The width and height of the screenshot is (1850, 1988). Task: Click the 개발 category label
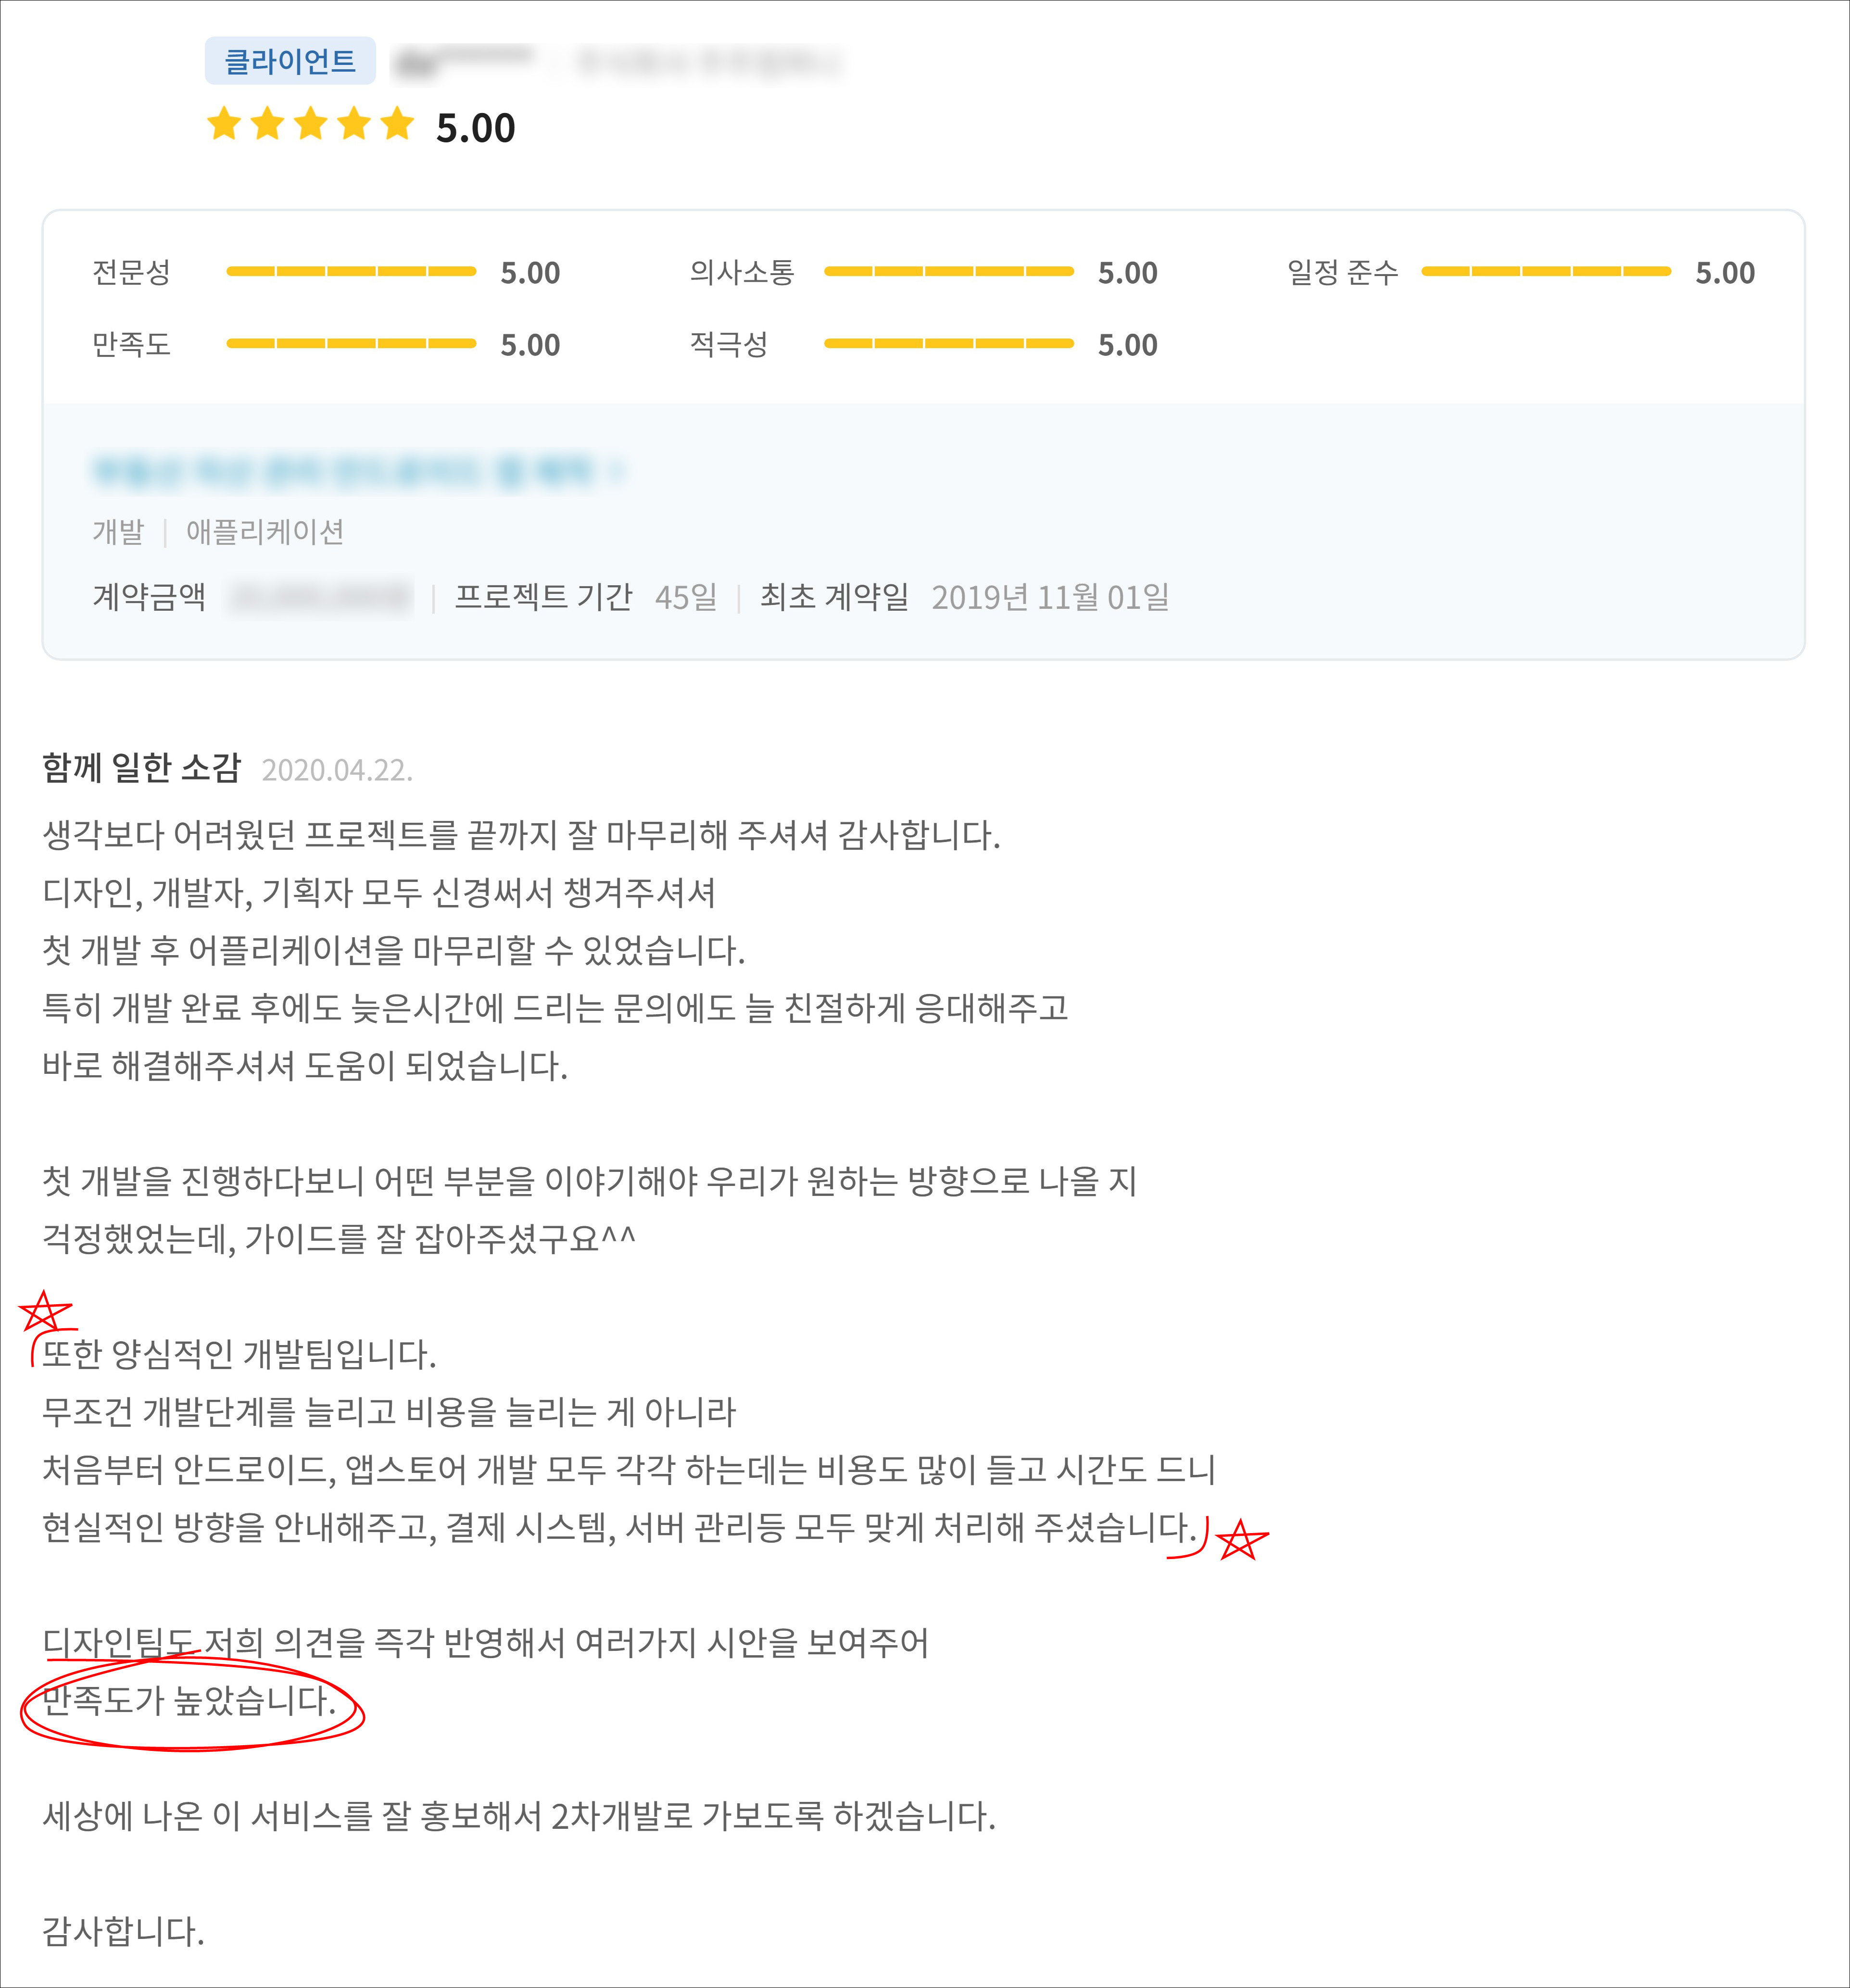[118, 531]
